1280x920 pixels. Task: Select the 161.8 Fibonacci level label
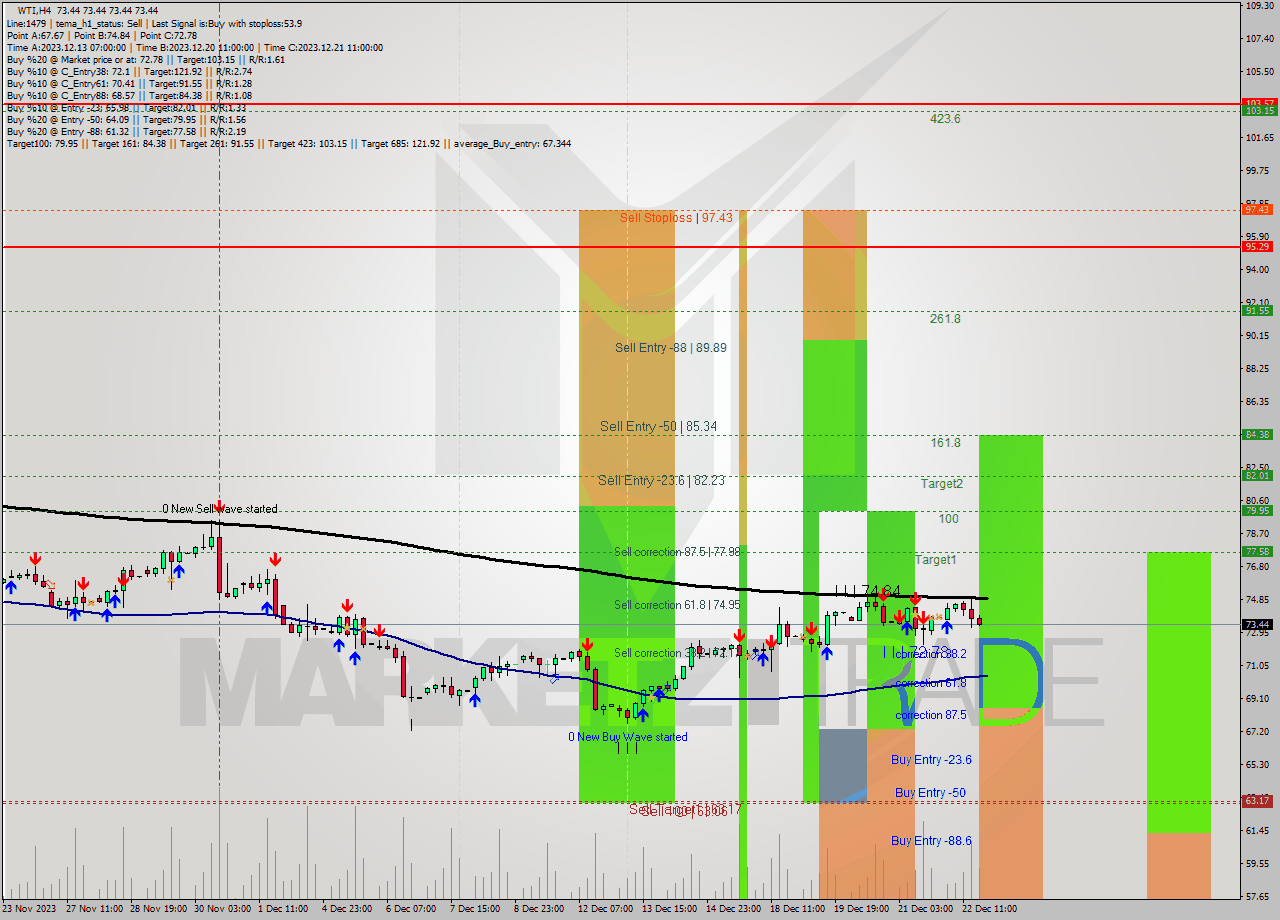945,443
